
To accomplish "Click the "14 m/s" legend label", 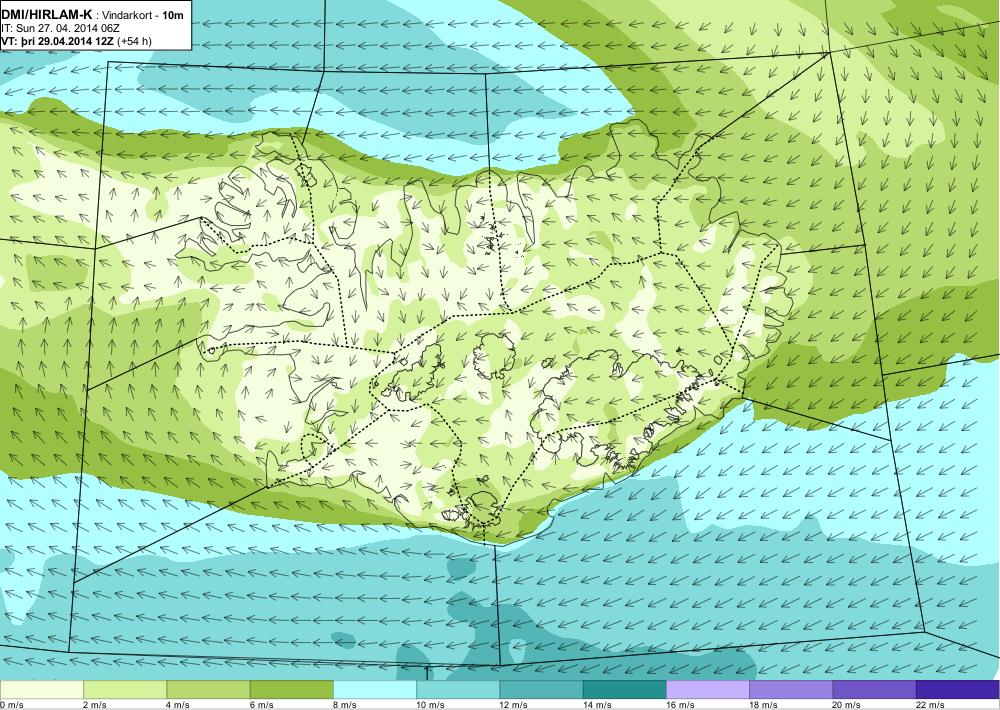I will click(597, 705).
